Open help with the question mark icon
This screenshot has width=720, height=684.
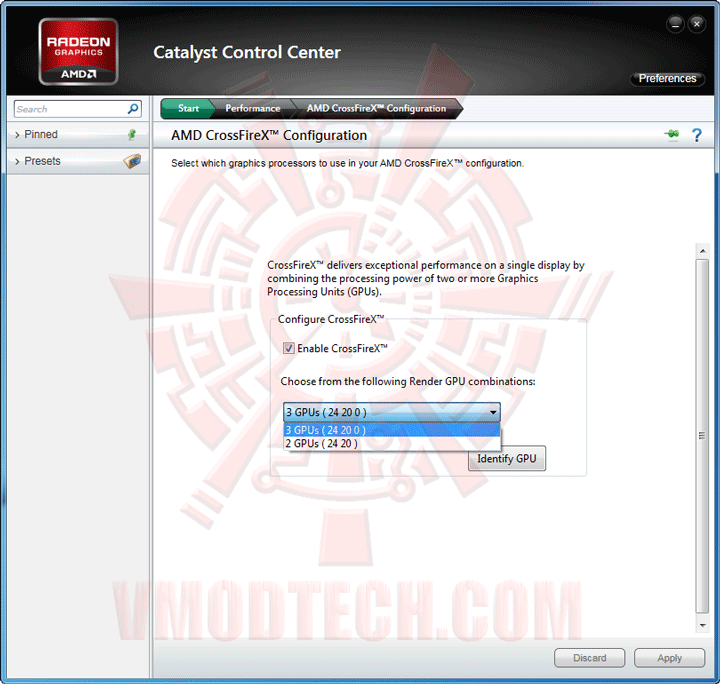[697, 135]
